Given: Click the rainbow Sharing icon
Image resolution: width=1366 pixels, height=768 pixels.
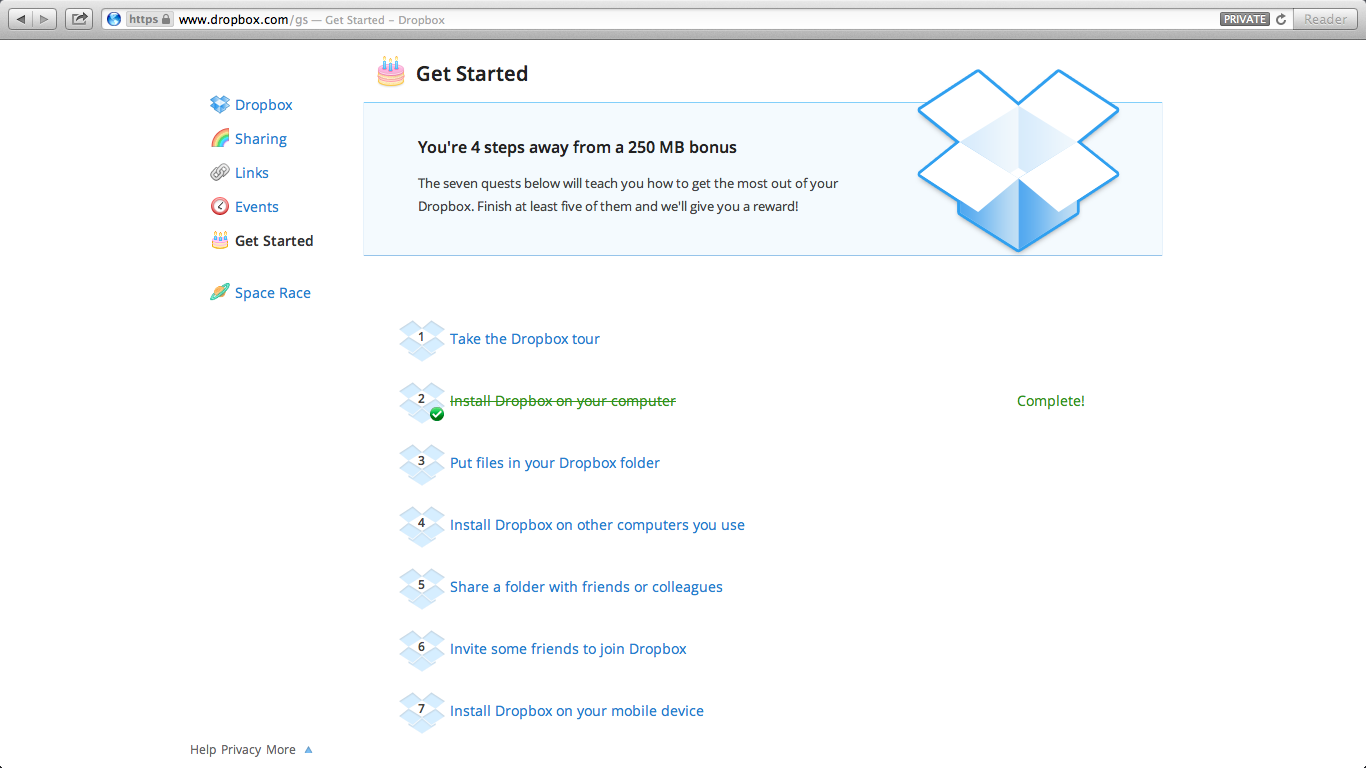Looking at the screenshot, I should click(220, 138).
